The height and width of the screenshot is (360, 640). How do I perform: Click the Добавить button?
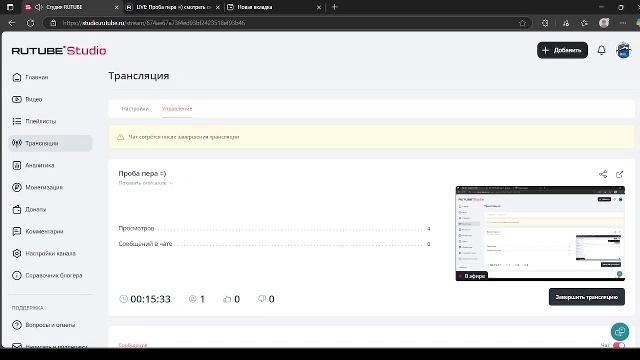(x=562, y=50)
